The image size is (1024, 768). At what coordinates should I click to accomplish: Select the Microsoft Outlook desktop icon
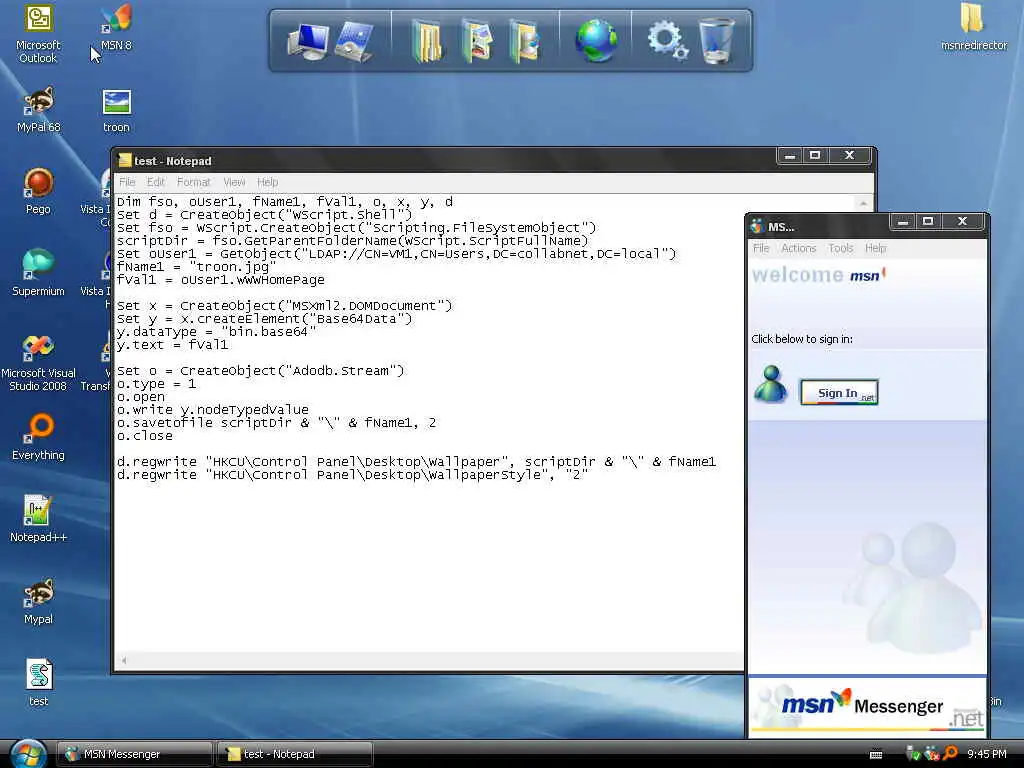tap(38, 34)
